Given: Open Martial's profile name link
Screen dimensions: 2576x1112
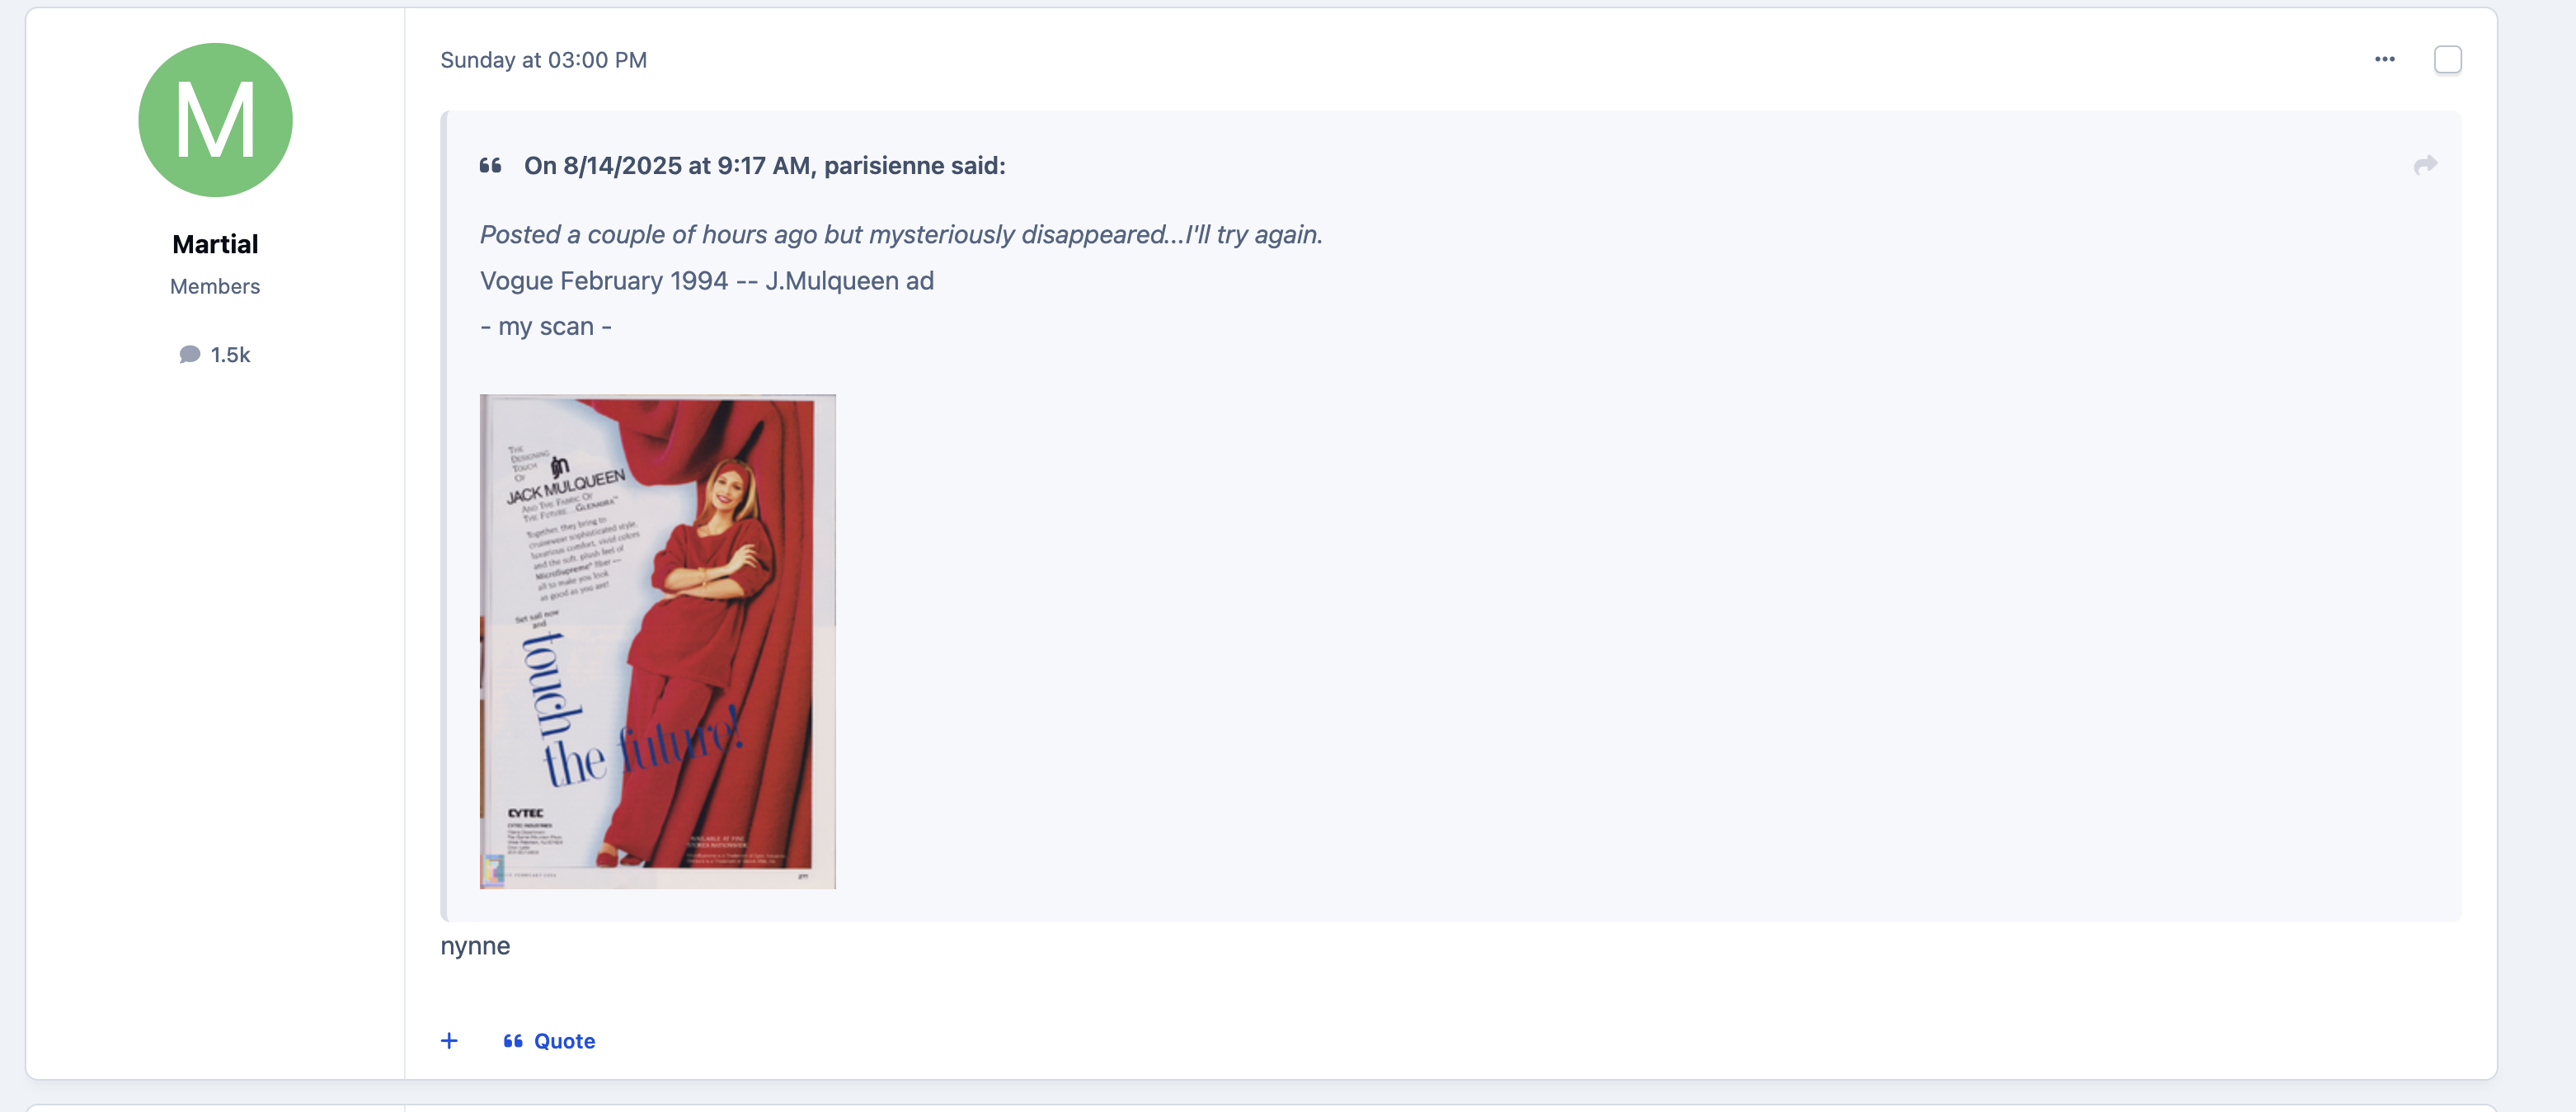Looking at the screenshot, I should pos(215,244).
